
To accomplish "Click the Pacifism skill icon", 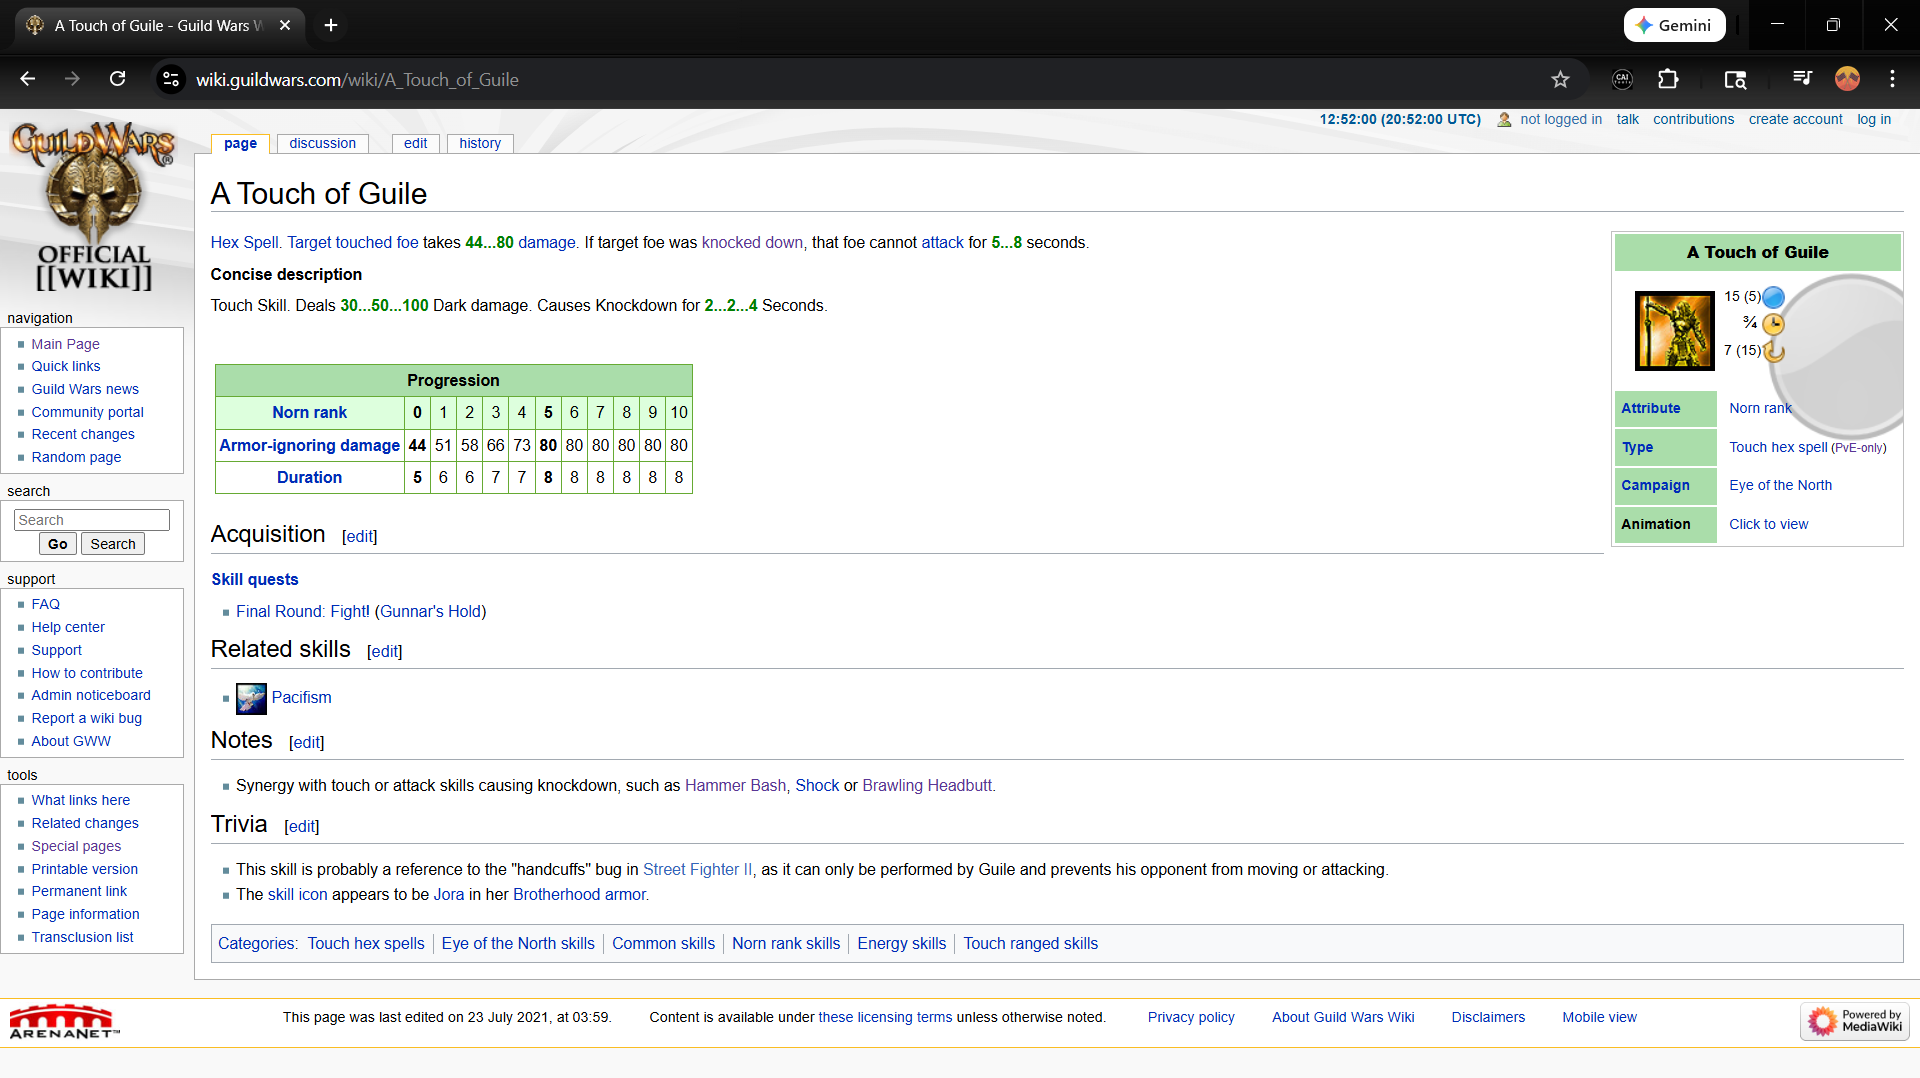I will [251, 698].
